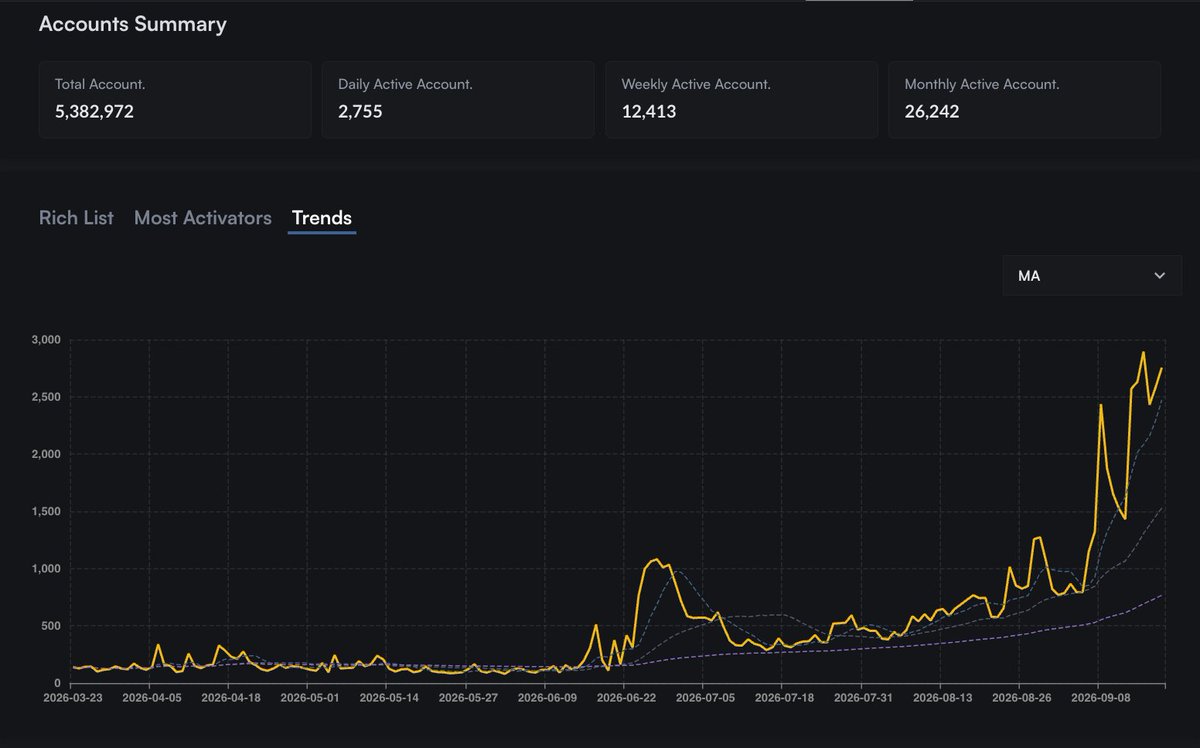Click the 2026-07-18 date label on axis

click(x=782, y=698)
